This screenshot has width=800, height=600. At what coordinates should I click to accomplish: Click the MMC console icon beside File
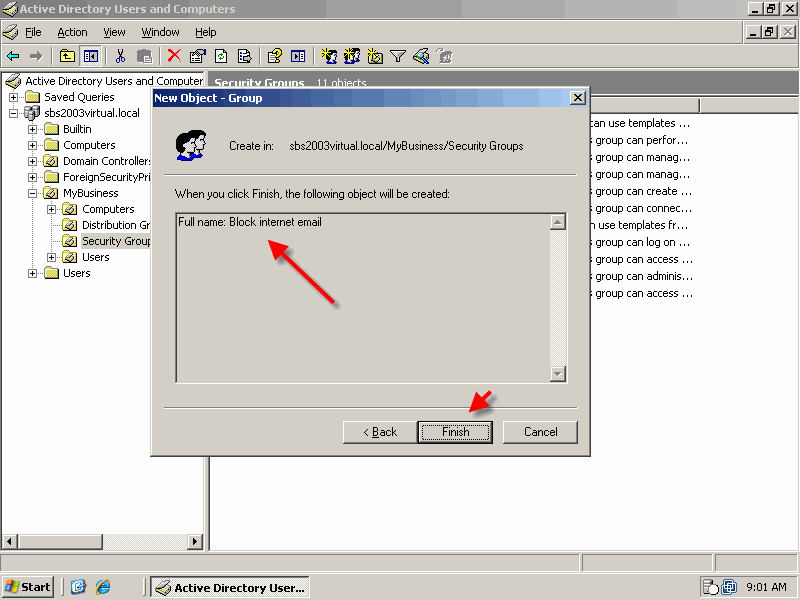tap(10, 32)
